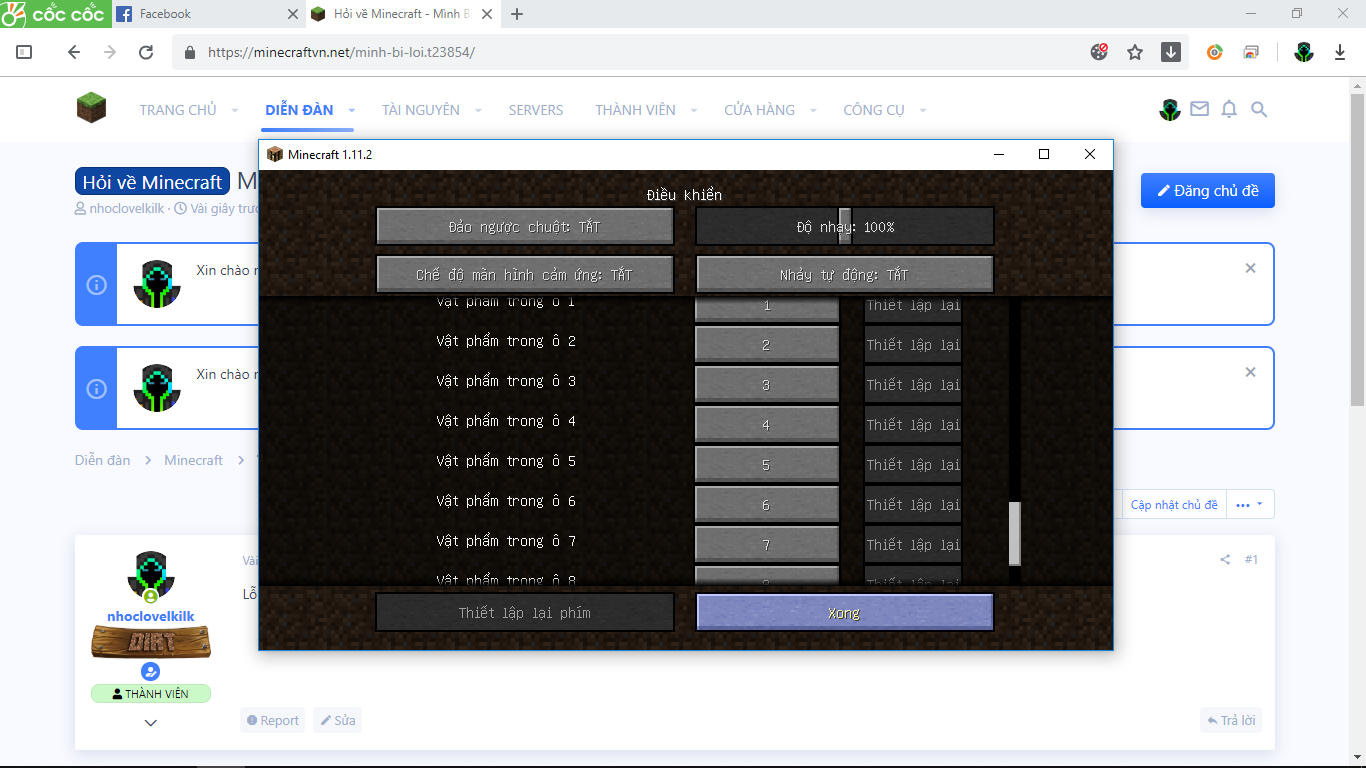Show browser downloads with the arrow icon

[1340, 52]
